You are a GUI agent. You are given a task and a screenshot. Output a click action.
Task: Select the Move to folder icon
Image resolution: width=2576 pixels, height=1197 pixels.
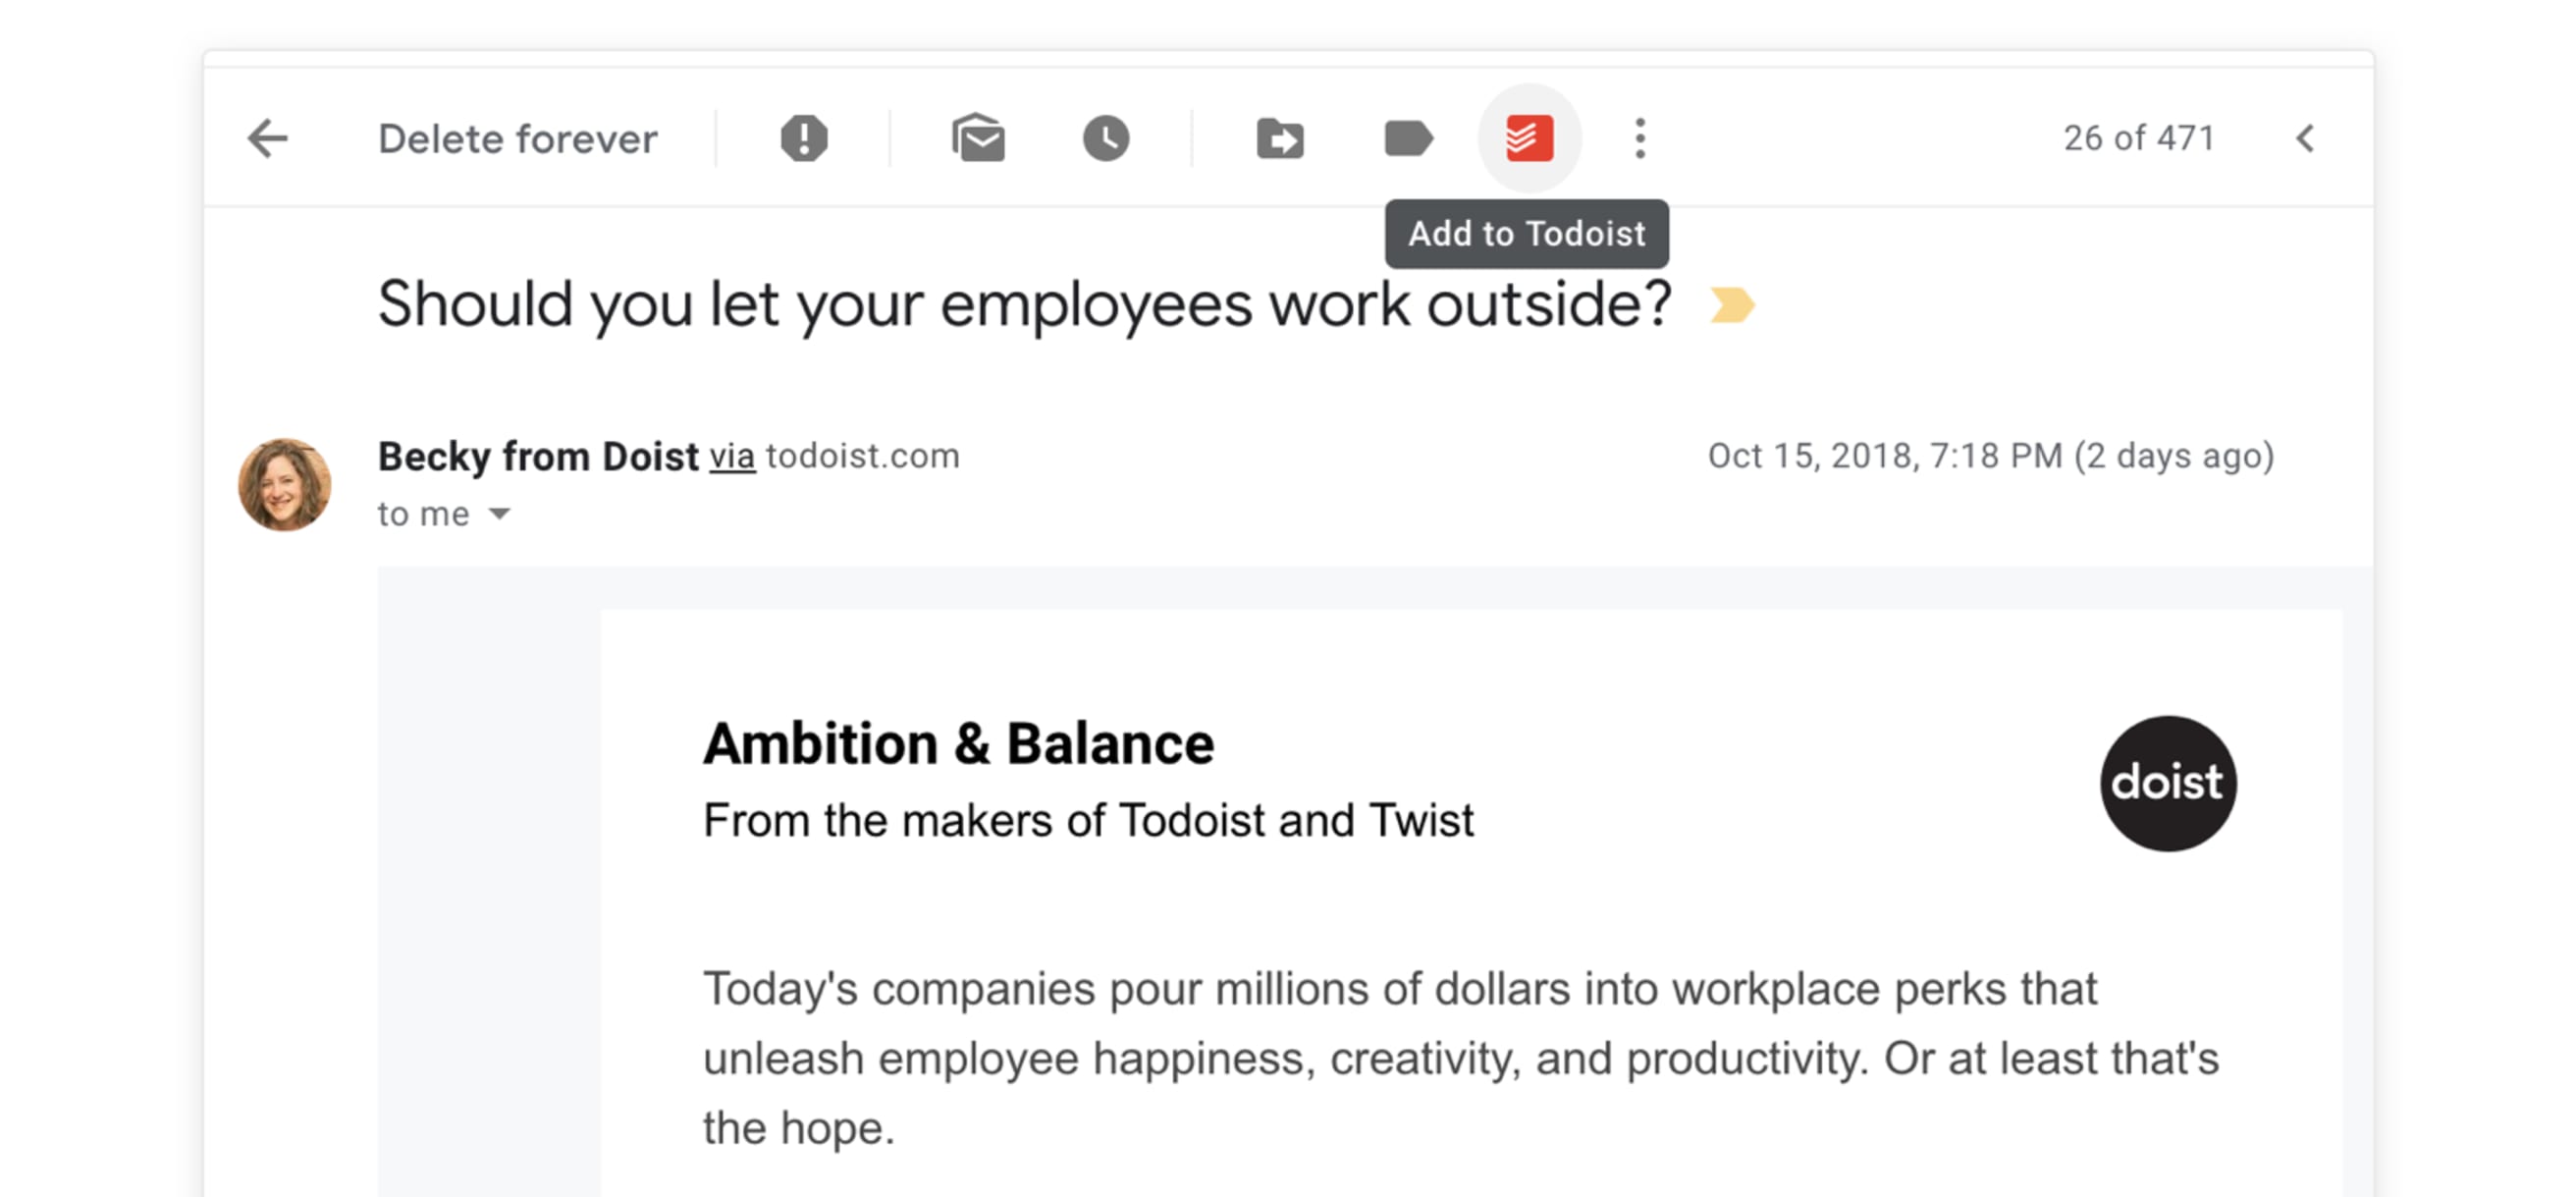(x=1280, y=138)
